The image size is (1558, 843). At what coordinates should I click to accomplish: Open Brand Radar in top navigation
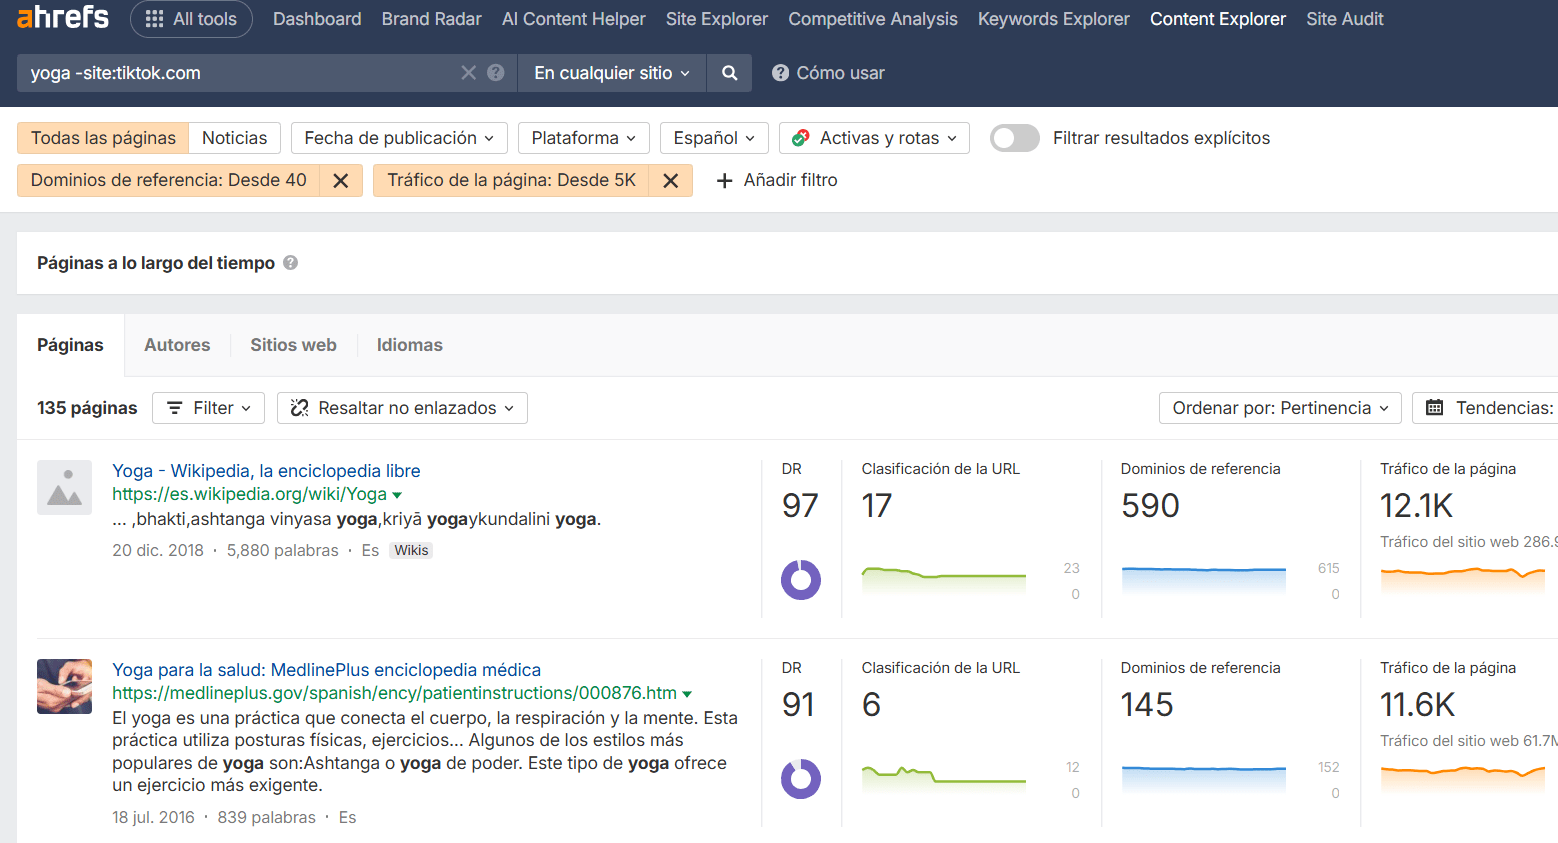click(x=432, y=19)
